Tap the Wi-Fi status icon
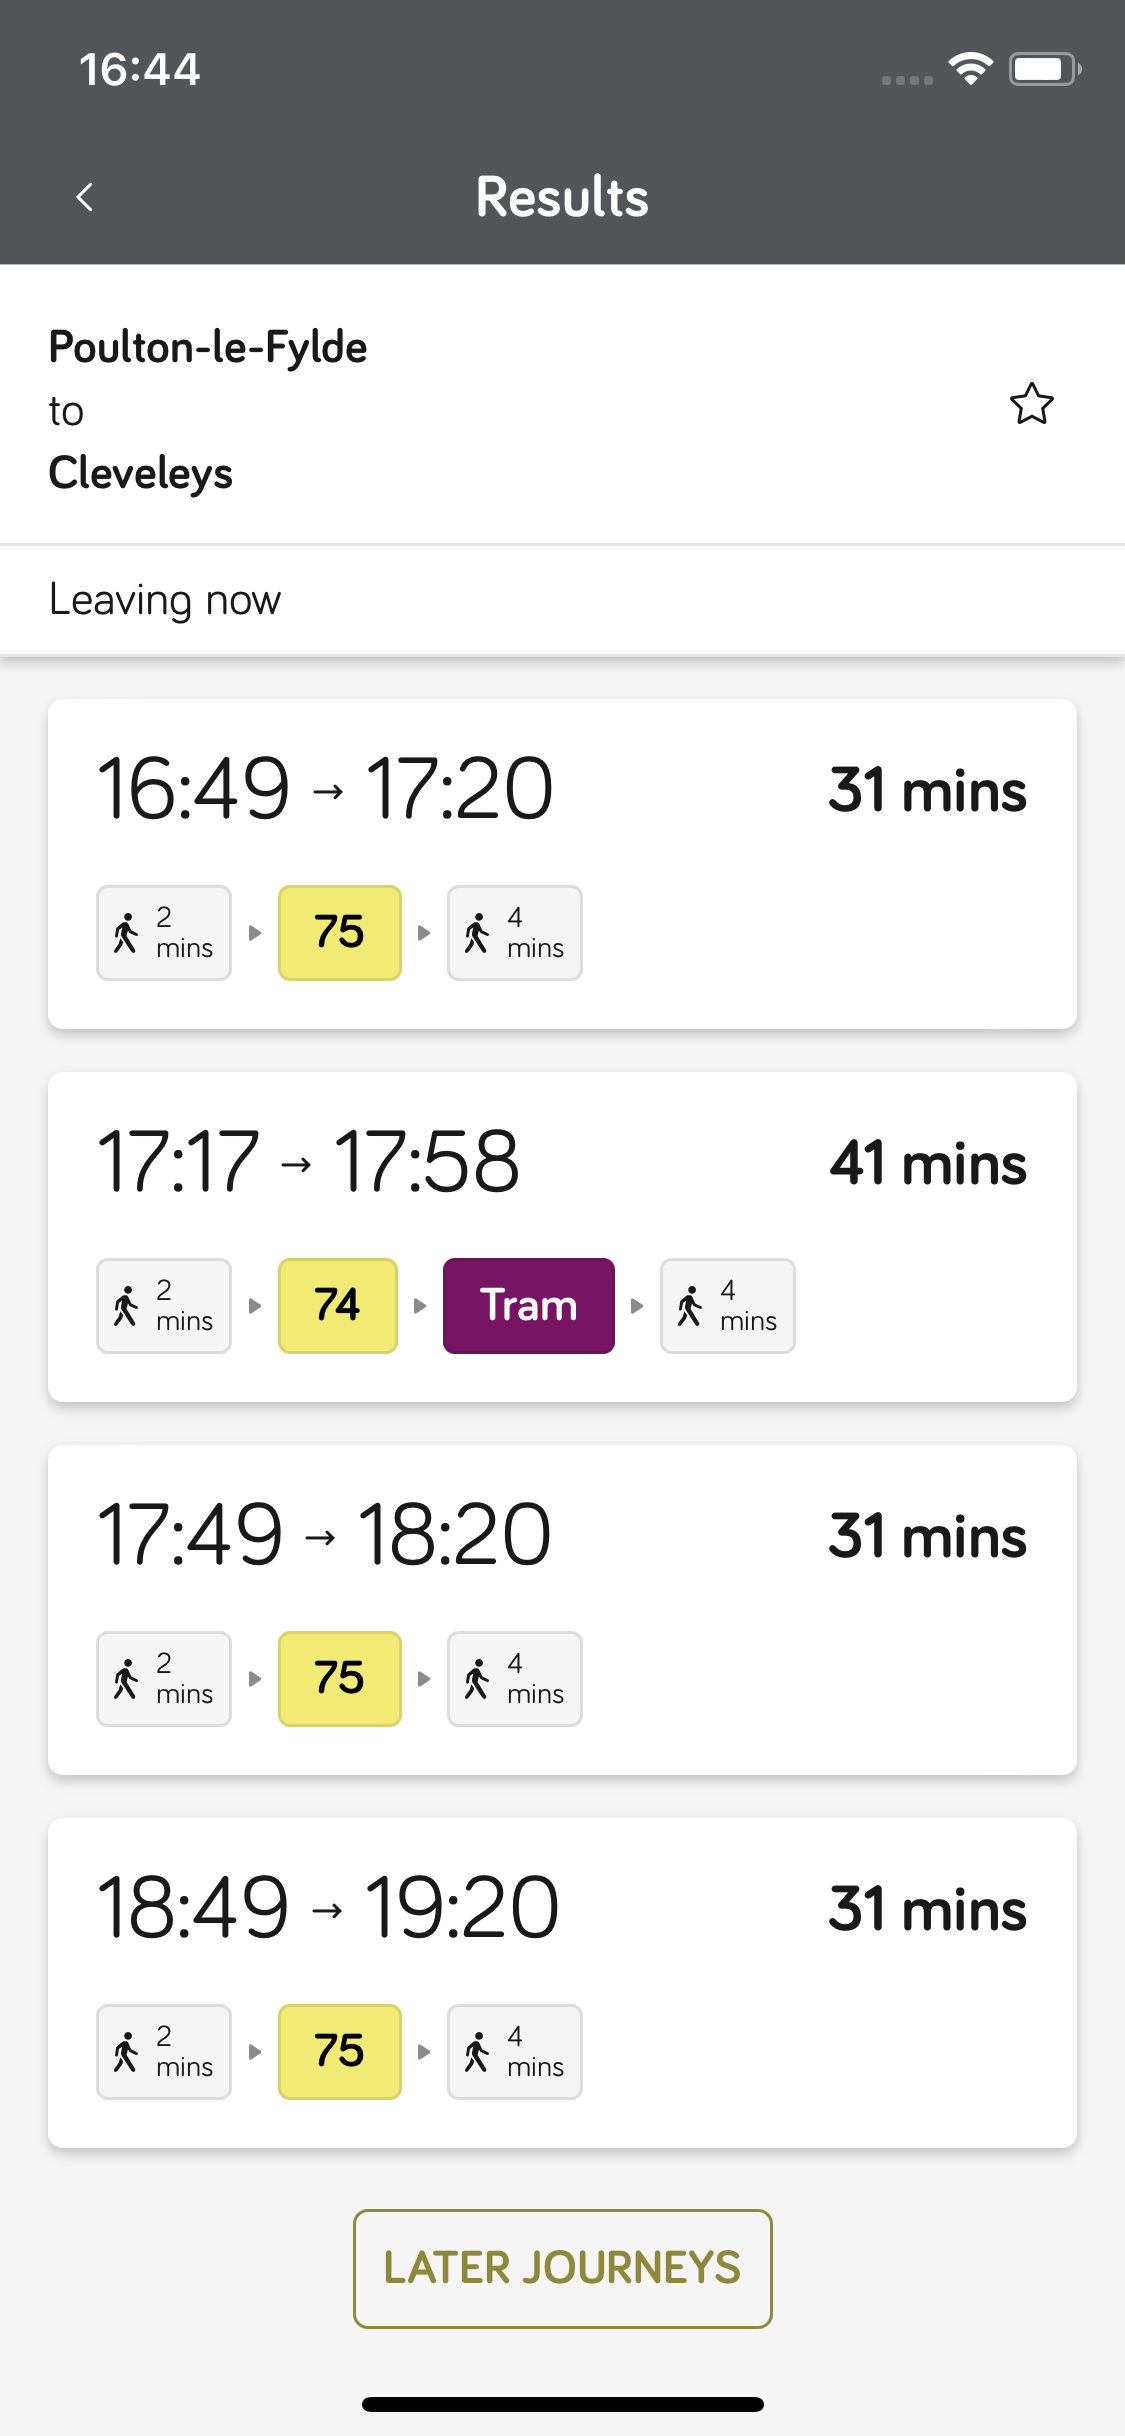The width and height of the screenshot is (1125, 2436). [970, 69]
